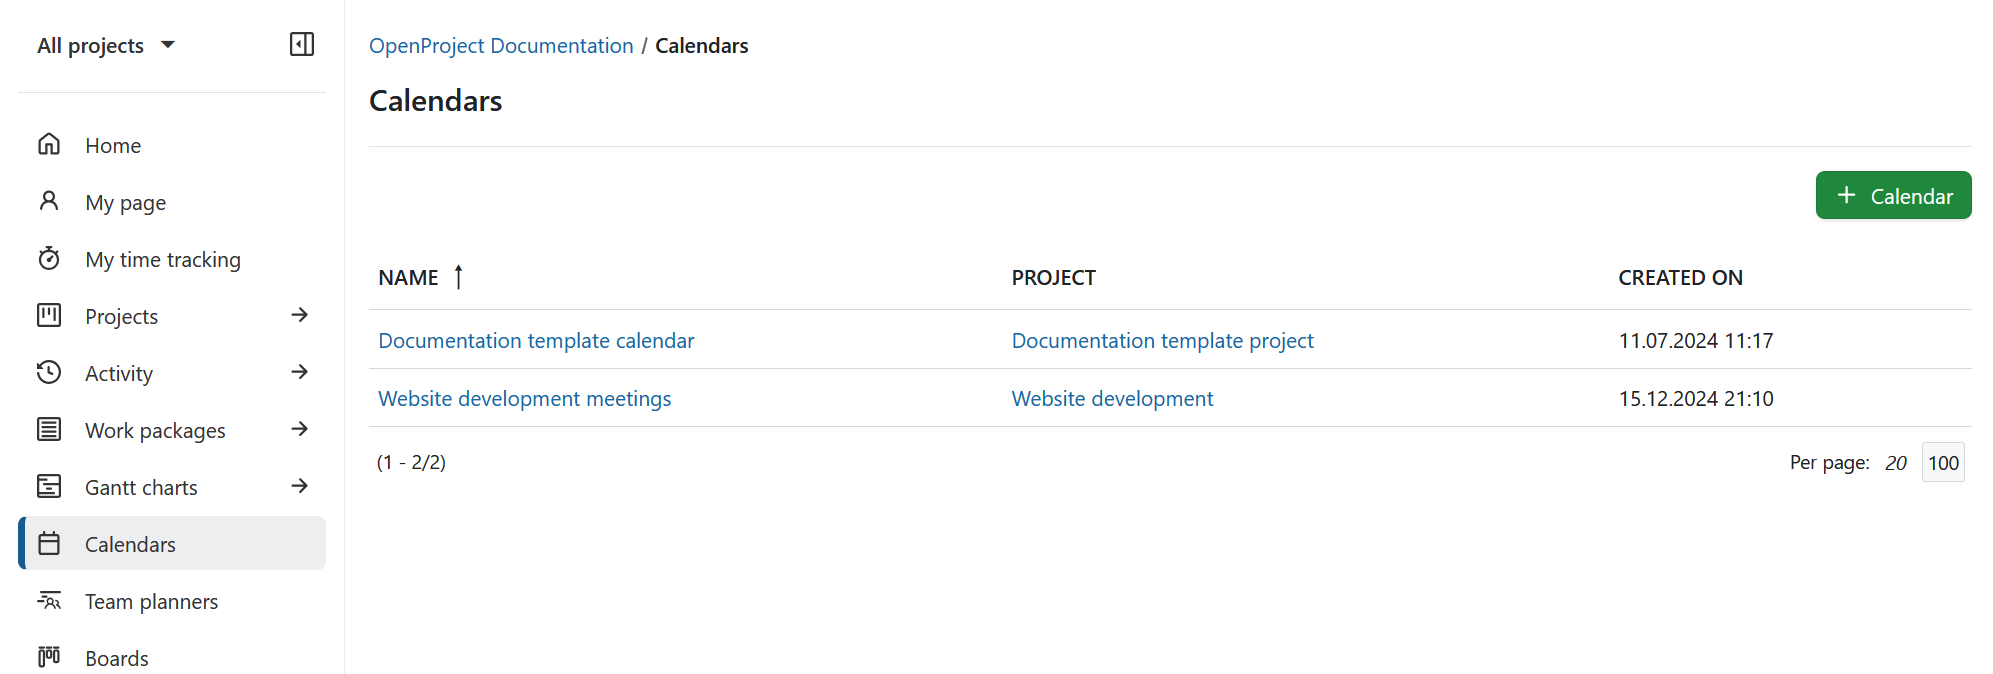Create a new calendar with + Calendar button
The height and width of the screenshot is (674, 1993).
coord(1893,195)
